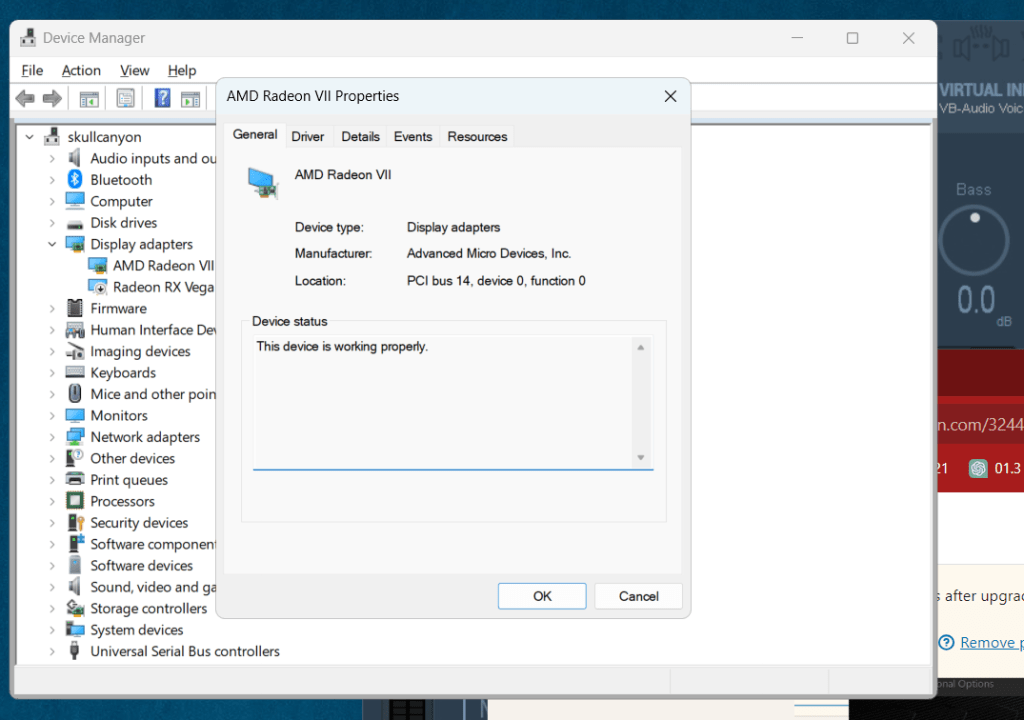Screen dimensions: 1024x720
Task: Open the View menu
Action: 135,71
